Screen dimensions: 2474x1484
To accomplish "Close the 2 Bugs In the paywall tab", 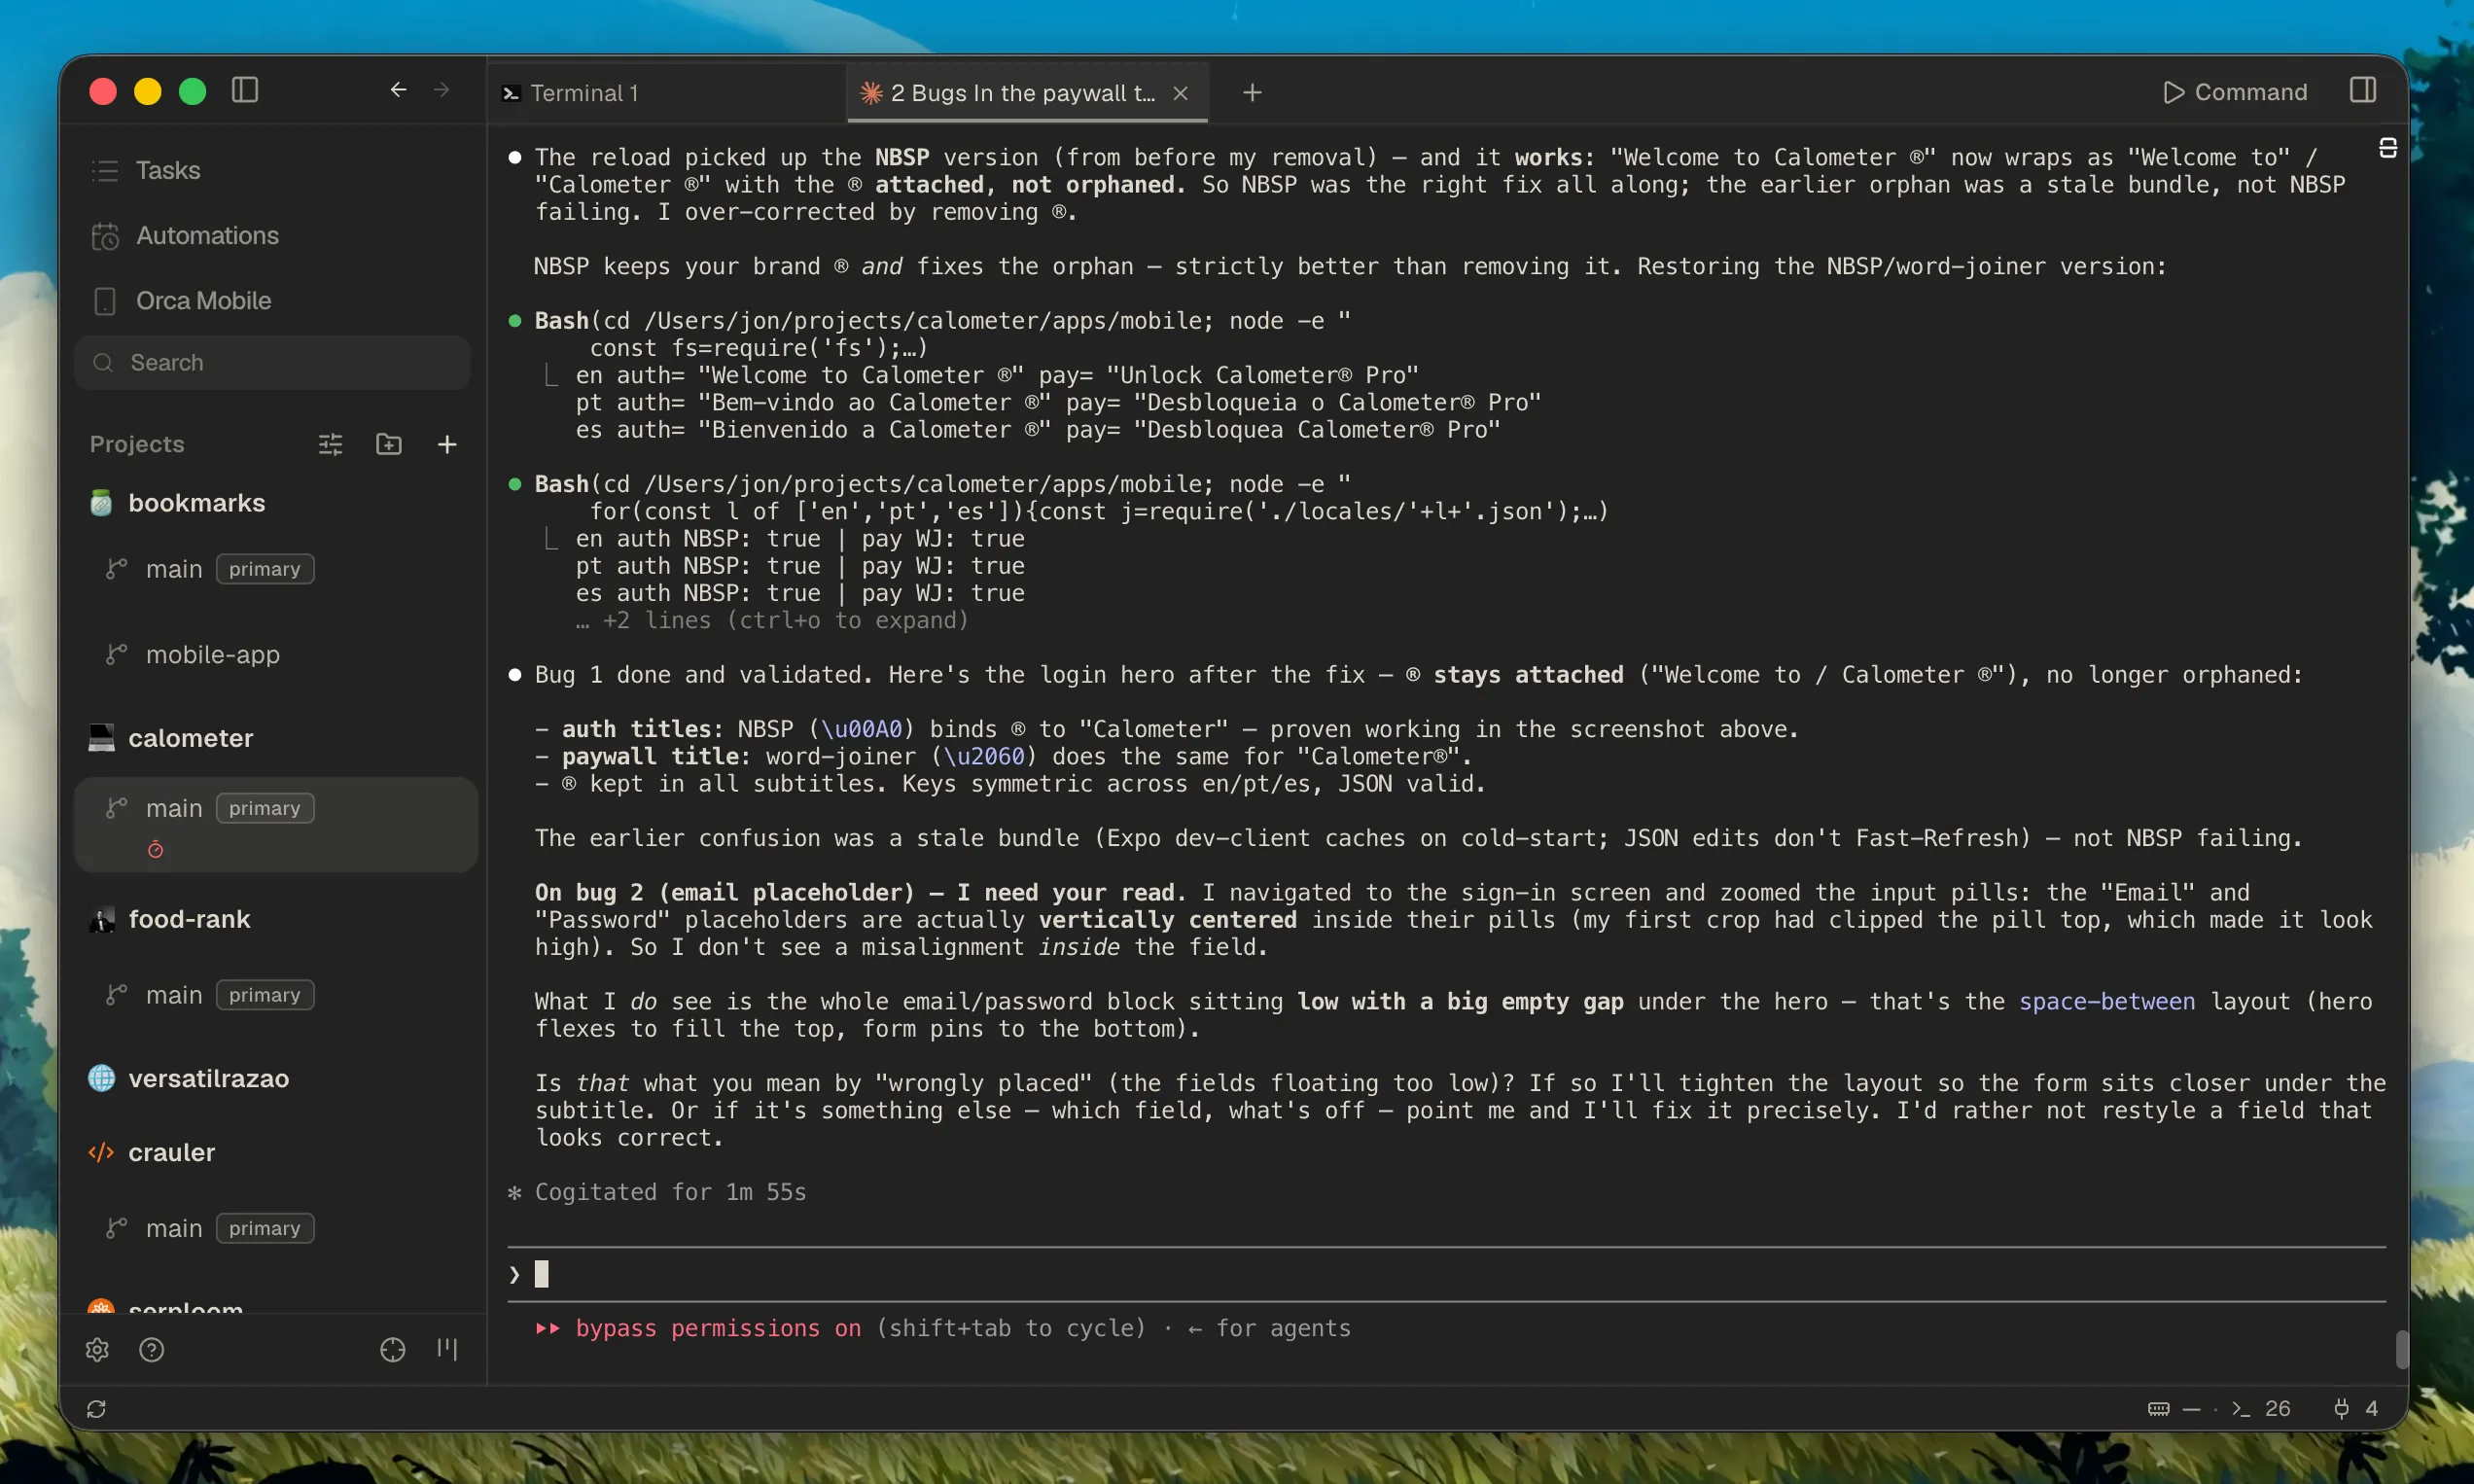I will pos(1180,93).
